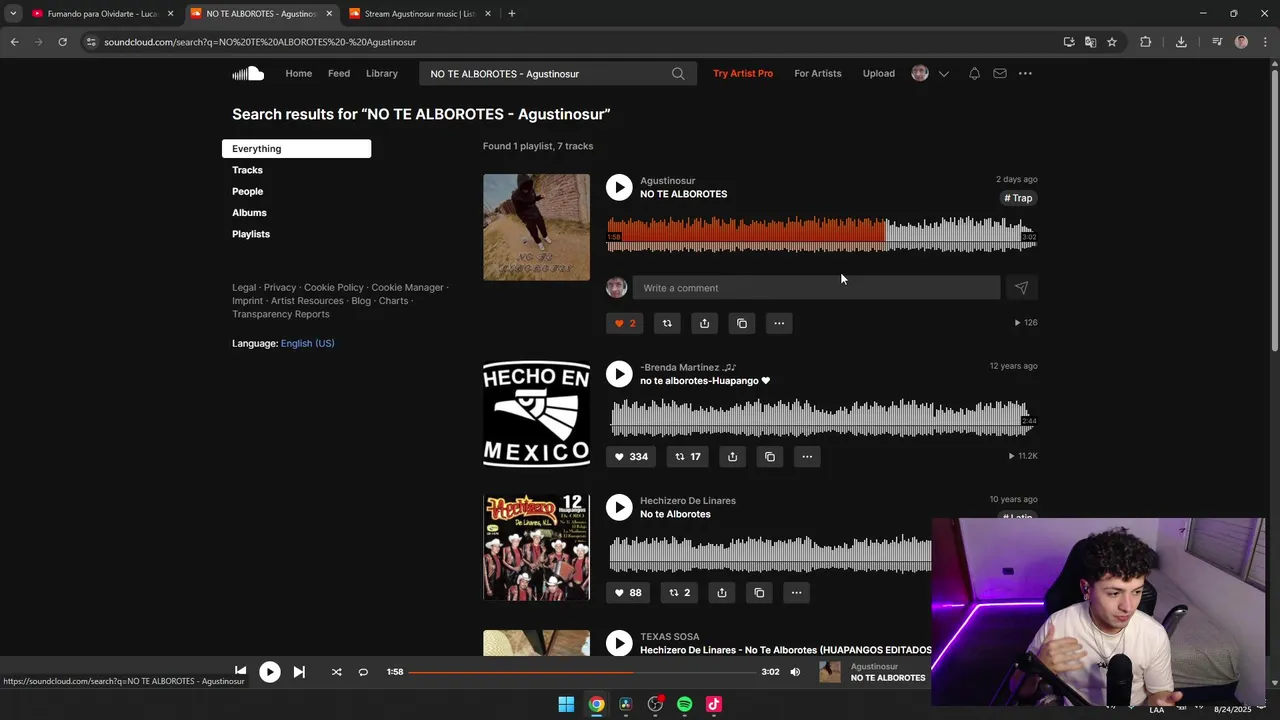This screenshot has width=1280, height=720.
Task: Skip to the next track in player
Action: [299, 672]
